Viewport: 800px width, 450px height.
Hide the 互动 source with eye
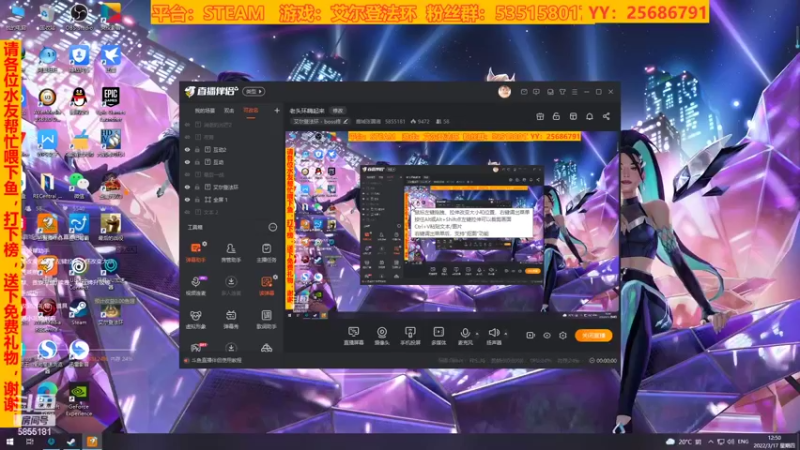click(187, 162)
